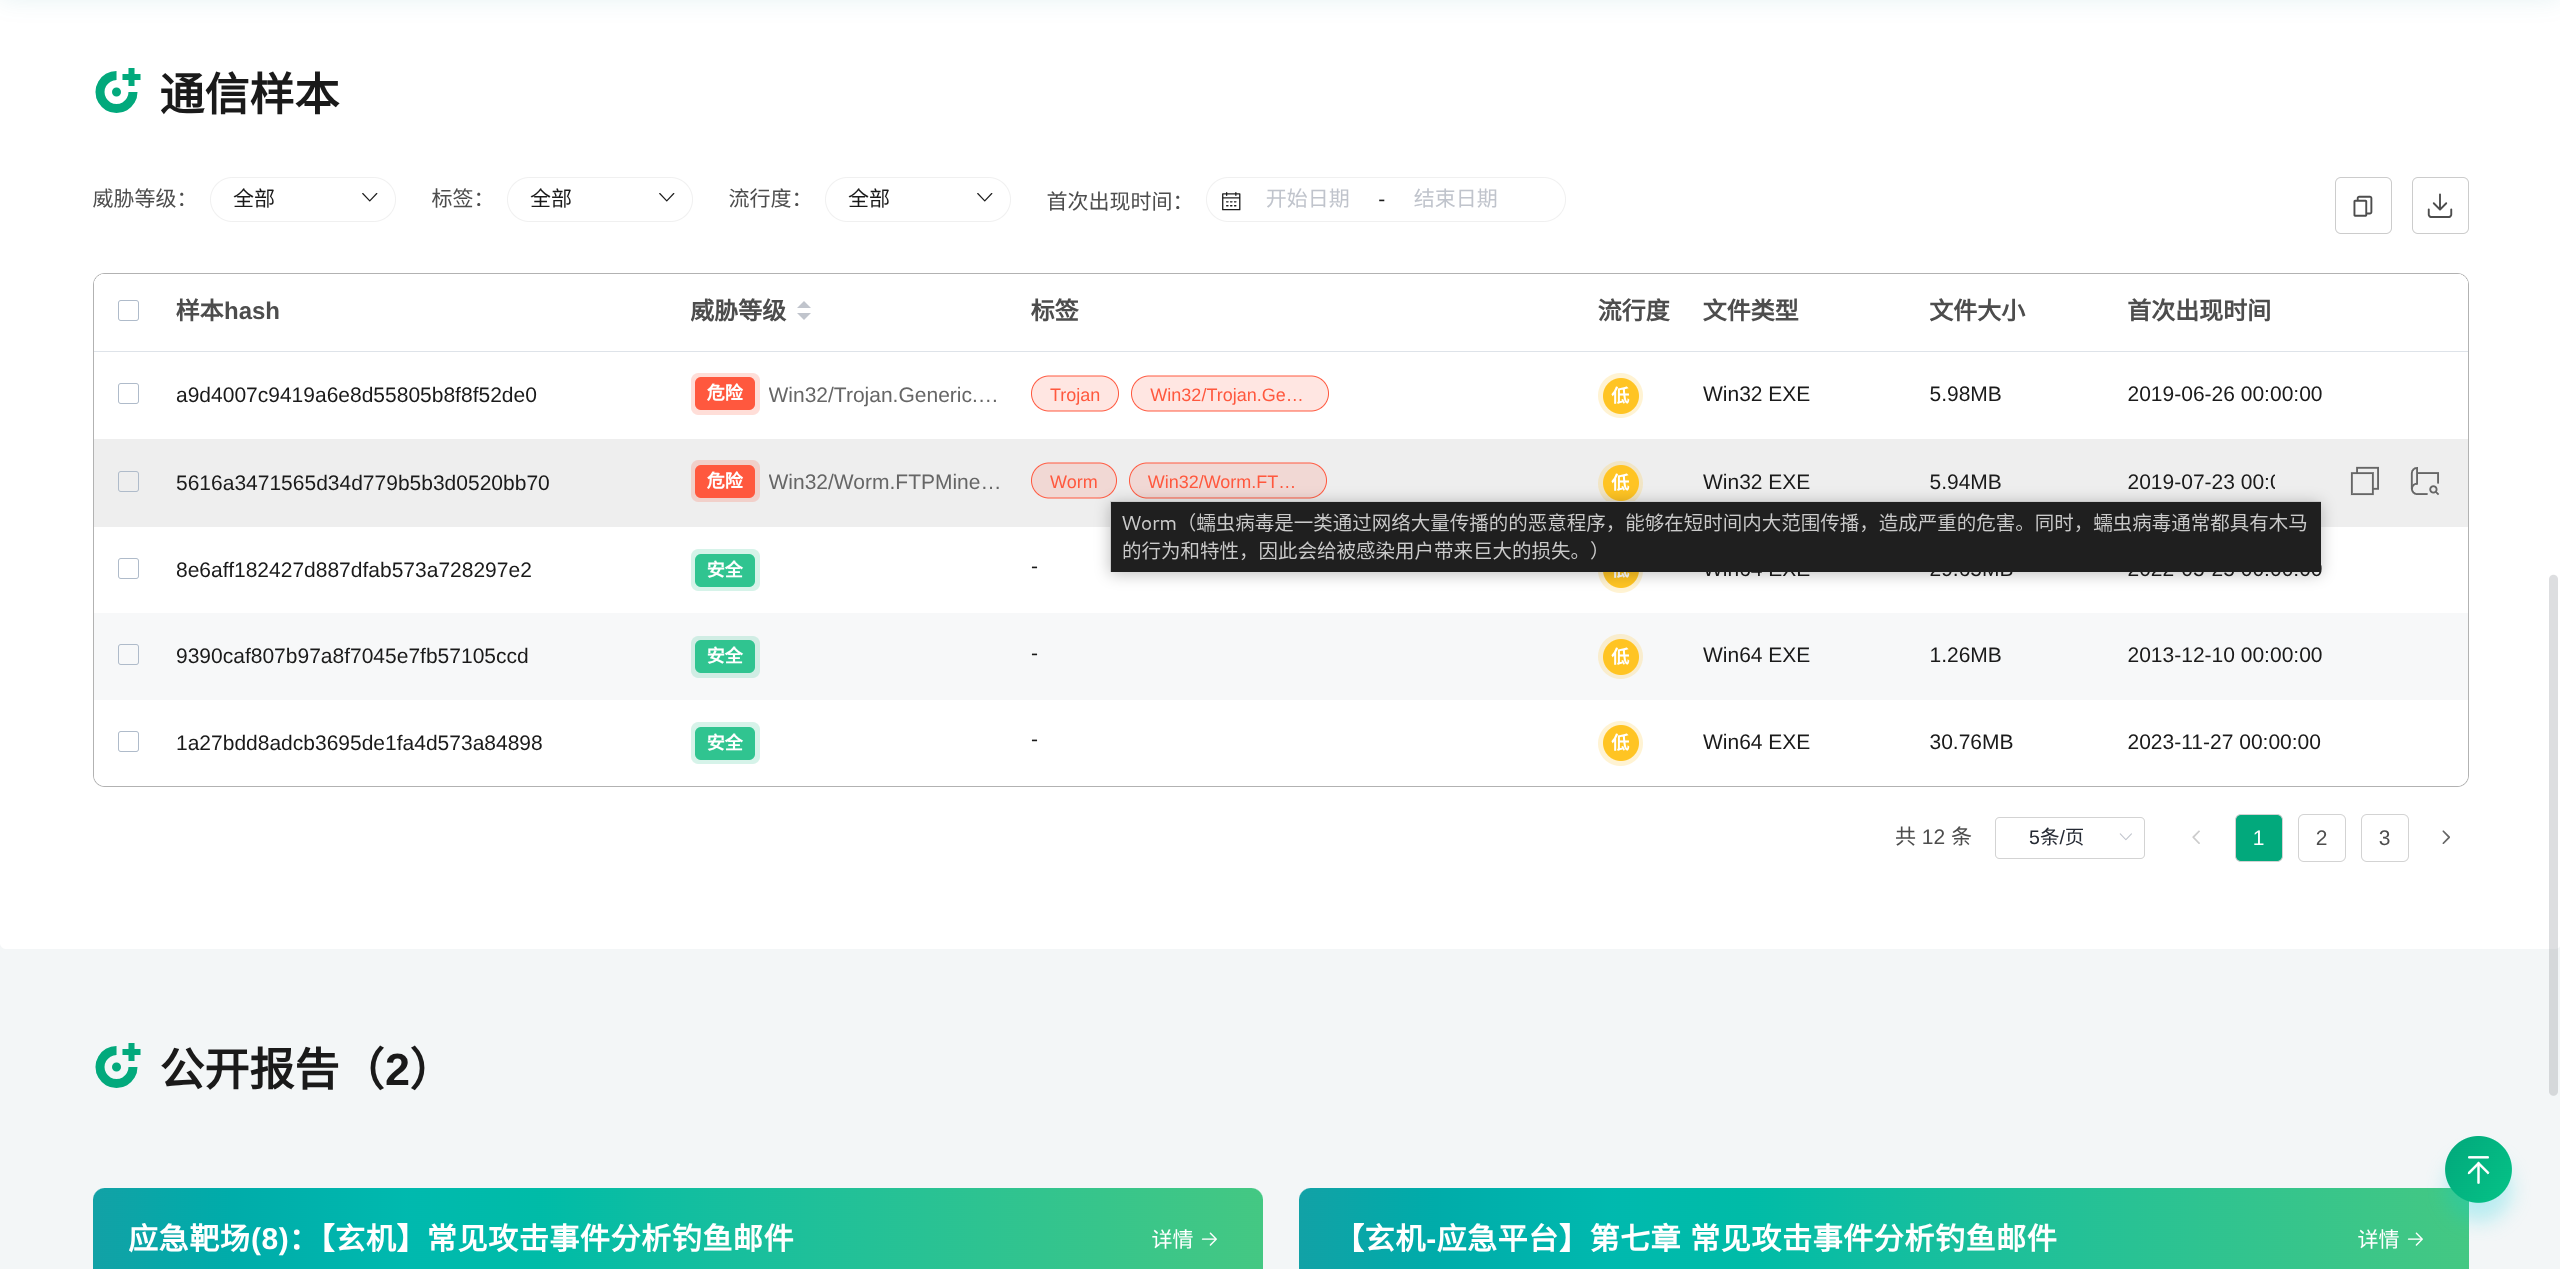2560x1269 pixels.
Task: Click the download icon above the table
Action: coord(2439,206)
